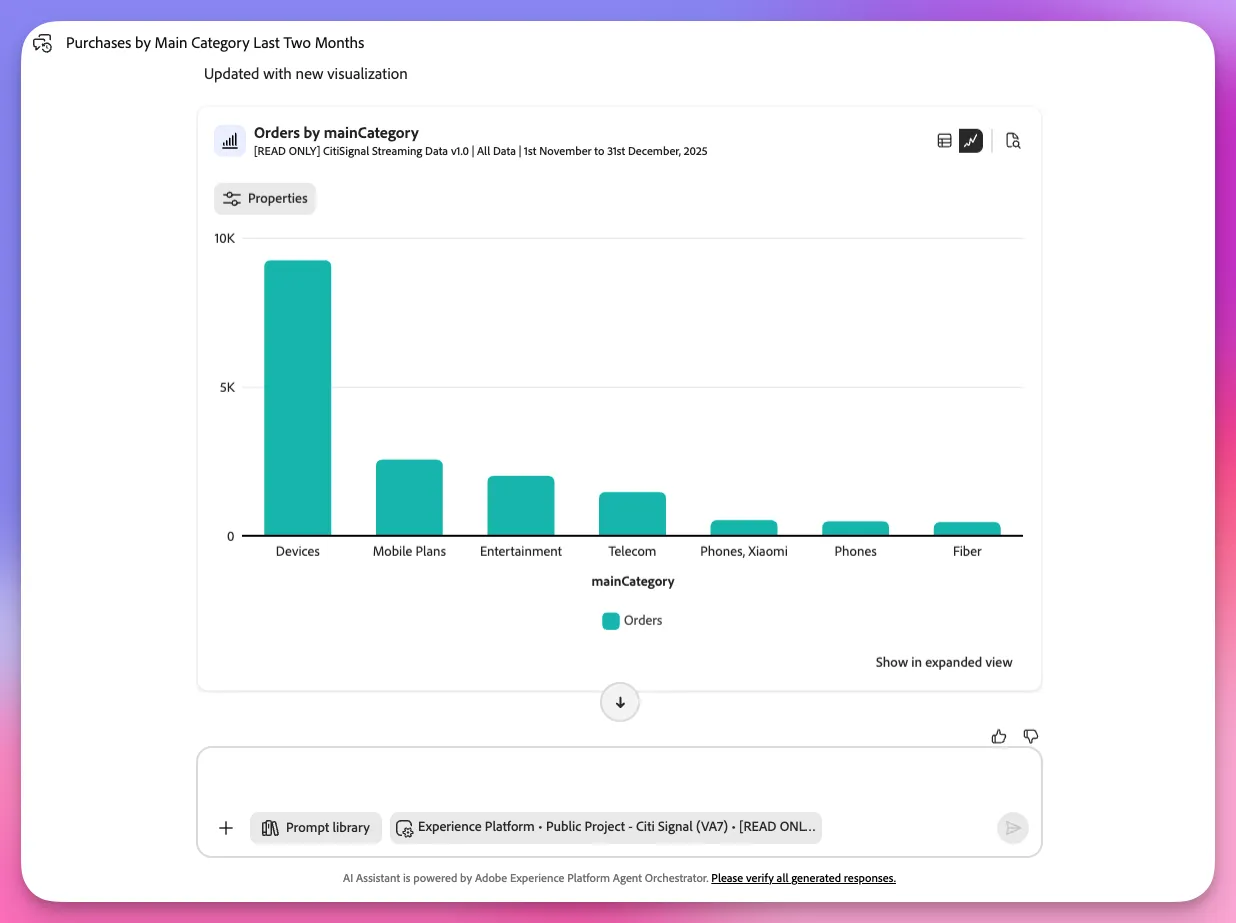Viewport: 1236px width, 923px height.
Task: Open the conversation history icon
Action: (x=42, y=44)
